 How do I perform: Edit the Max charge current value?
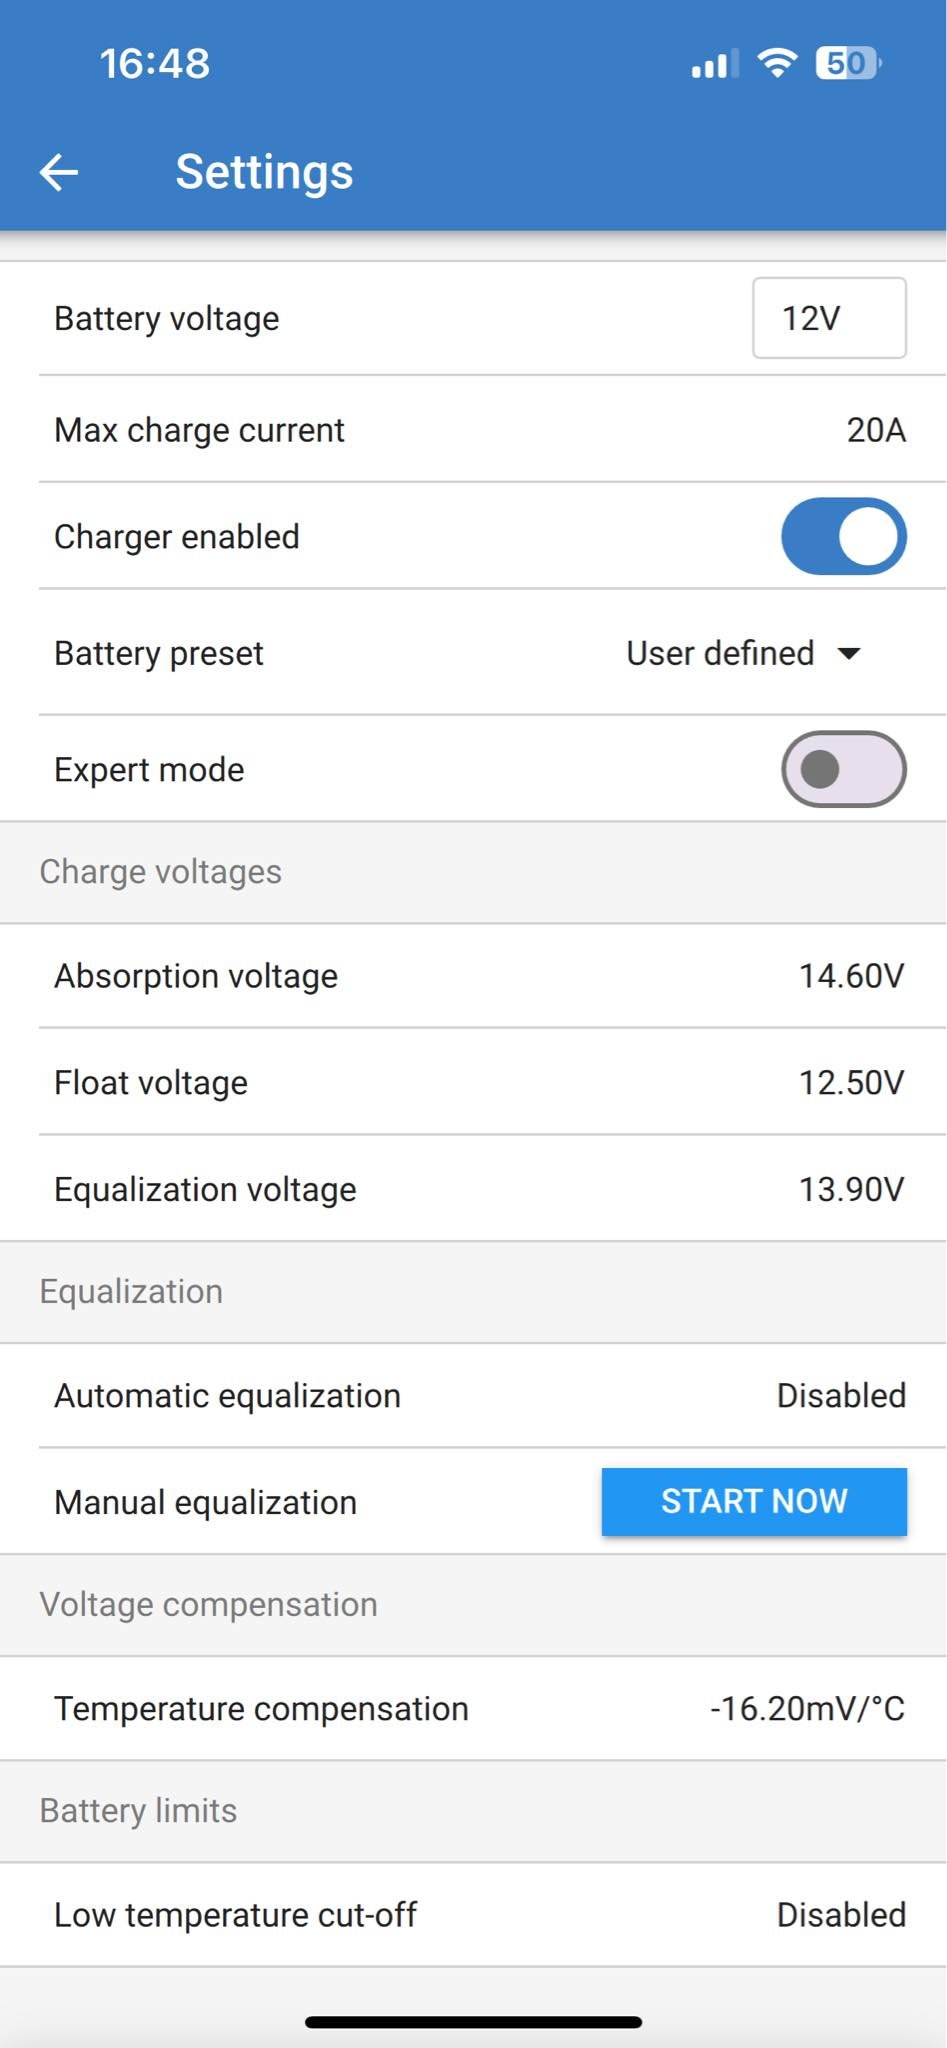[x=875, y=430]
